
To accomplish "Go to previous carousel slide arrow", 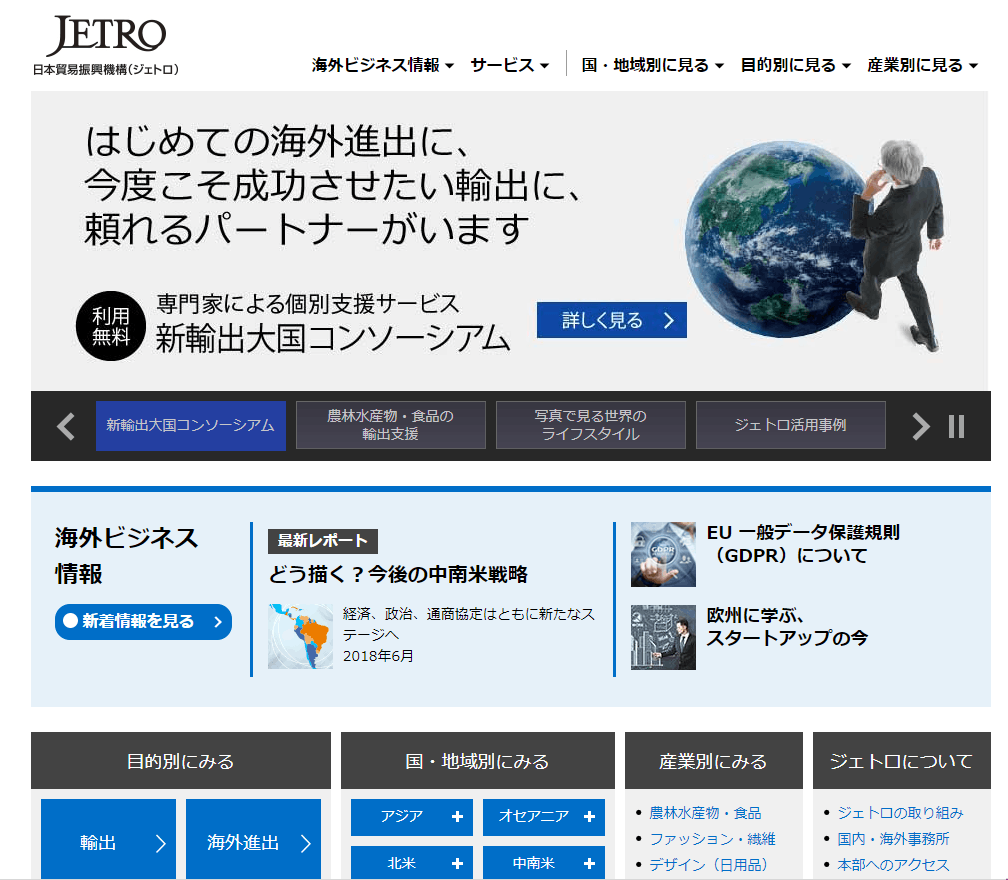I will pos(66,426).
